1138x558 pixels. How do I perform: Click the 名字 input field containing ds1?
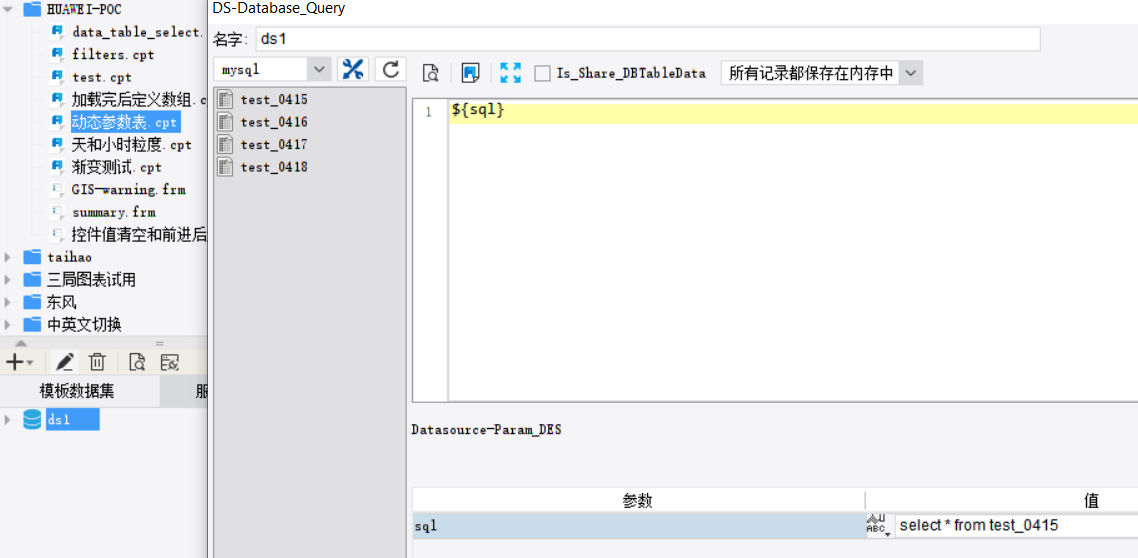tap(648, 39)
